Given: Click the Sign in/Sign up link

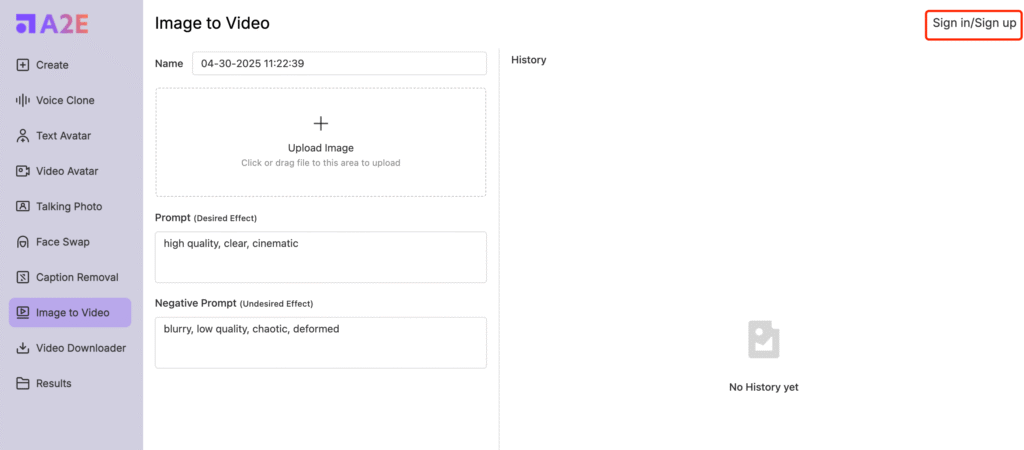Looking at the screenshot, I should (974, 24).
